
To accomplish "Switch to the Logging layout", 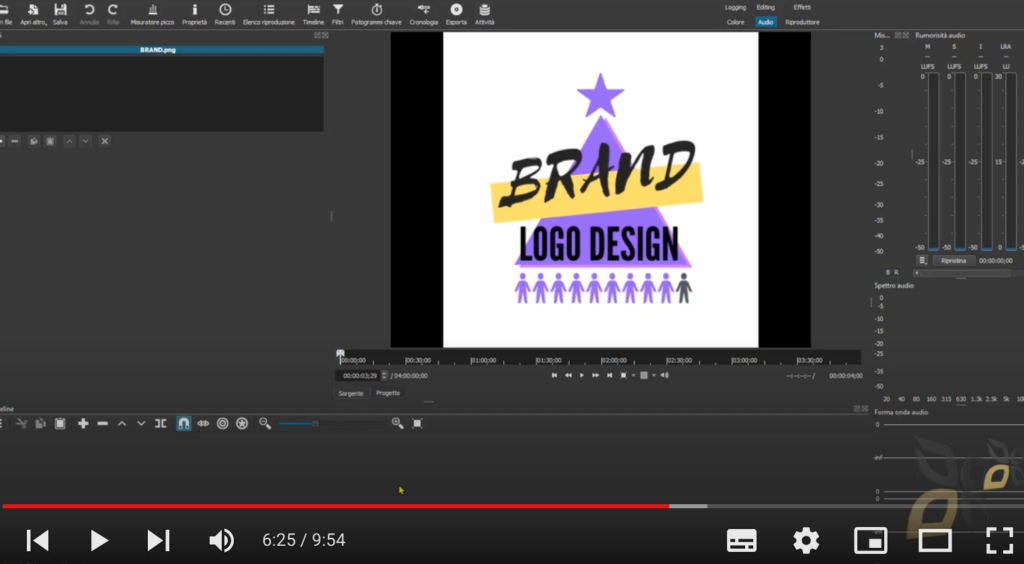I will pos(735,8).
